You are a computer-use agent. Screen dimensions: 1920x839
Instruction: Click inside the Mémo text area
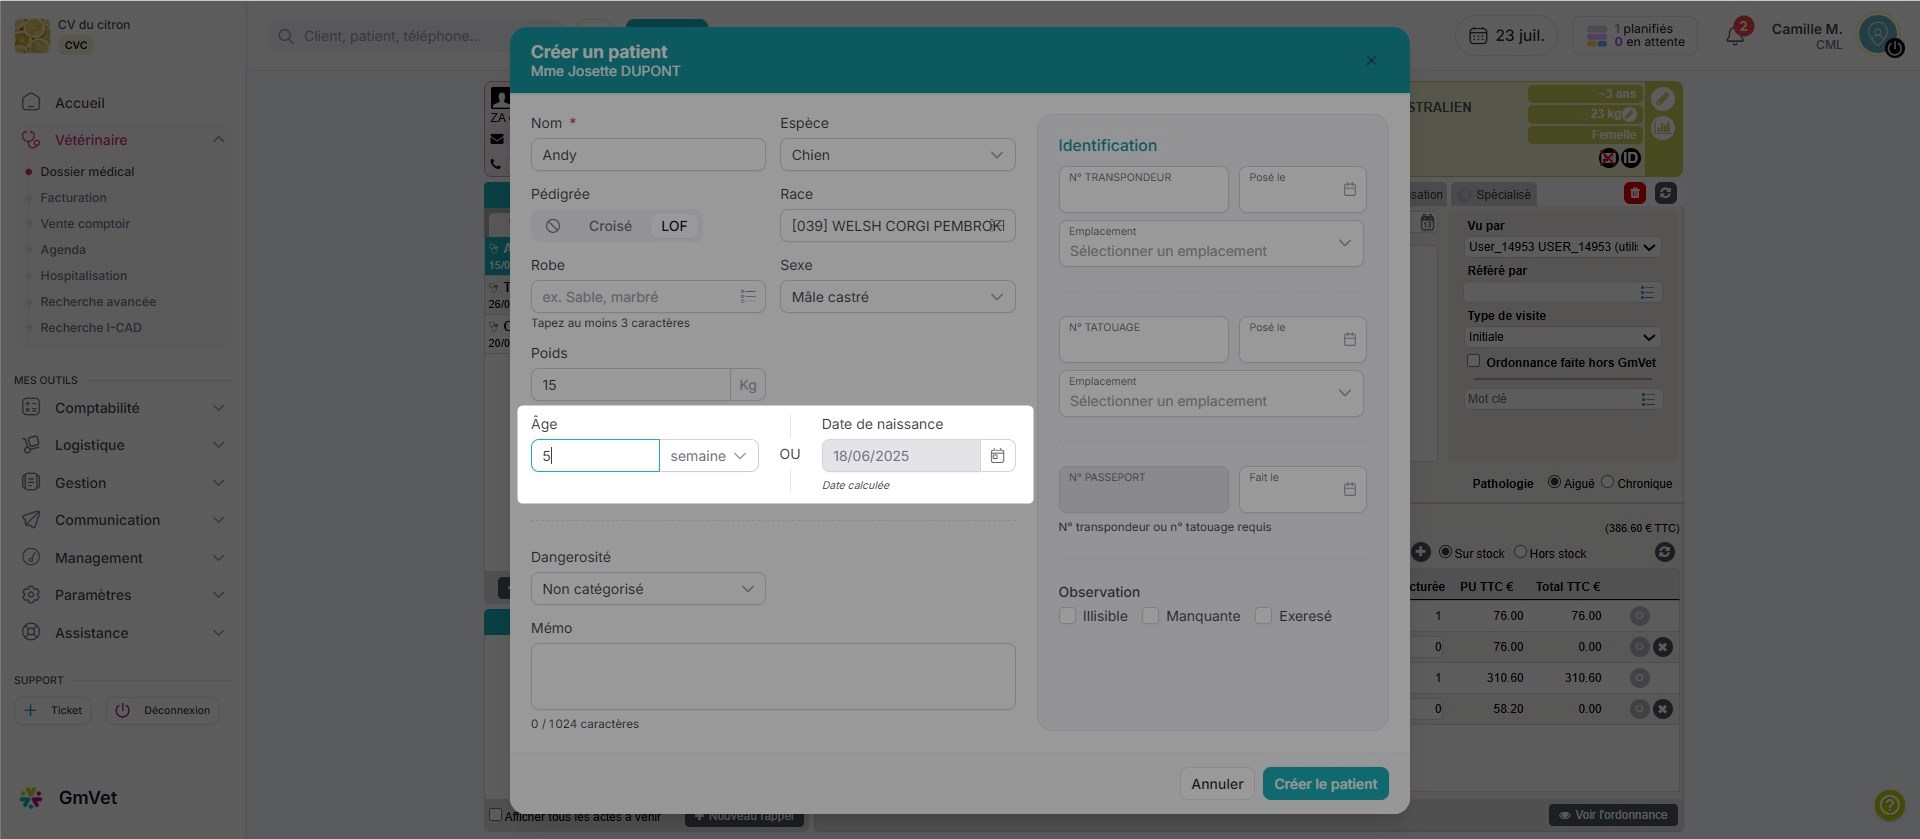(773, 677)
